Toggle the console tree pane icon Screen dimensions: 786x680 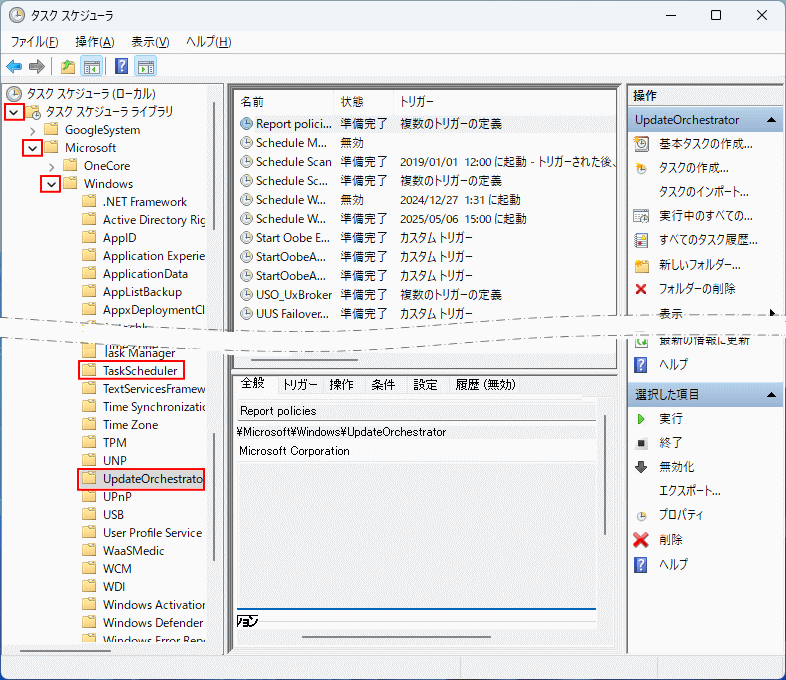tap(92, 66)
